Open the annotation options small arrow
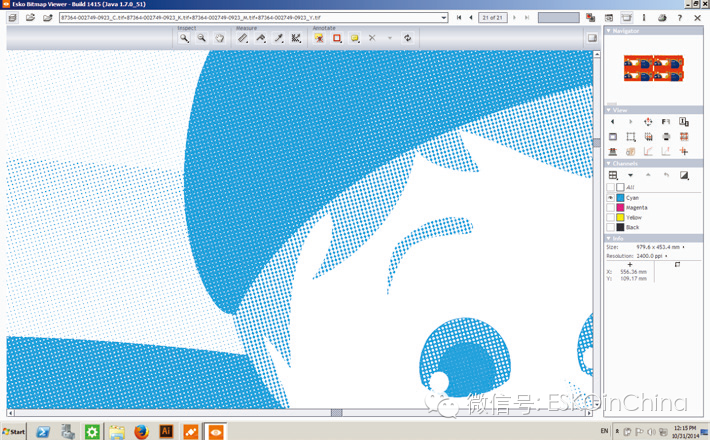Viewport: 710px width, 440px height. (x=390, y=38)
